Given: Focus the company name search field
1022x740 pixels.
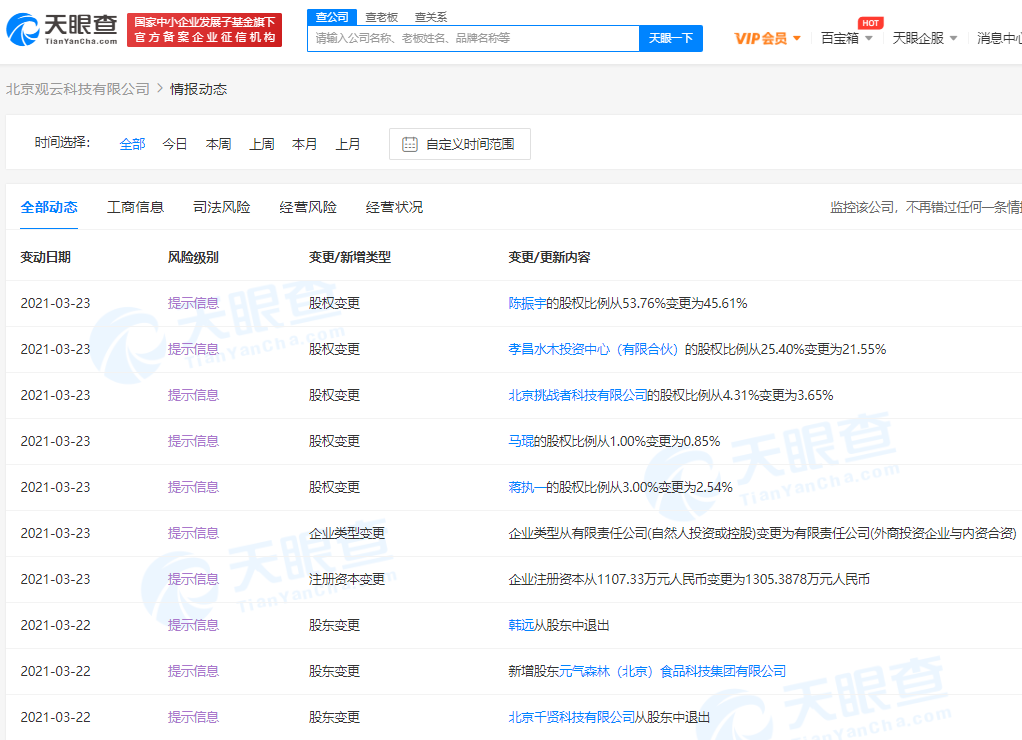Looking at the screenshot, I should click(473, 38).
